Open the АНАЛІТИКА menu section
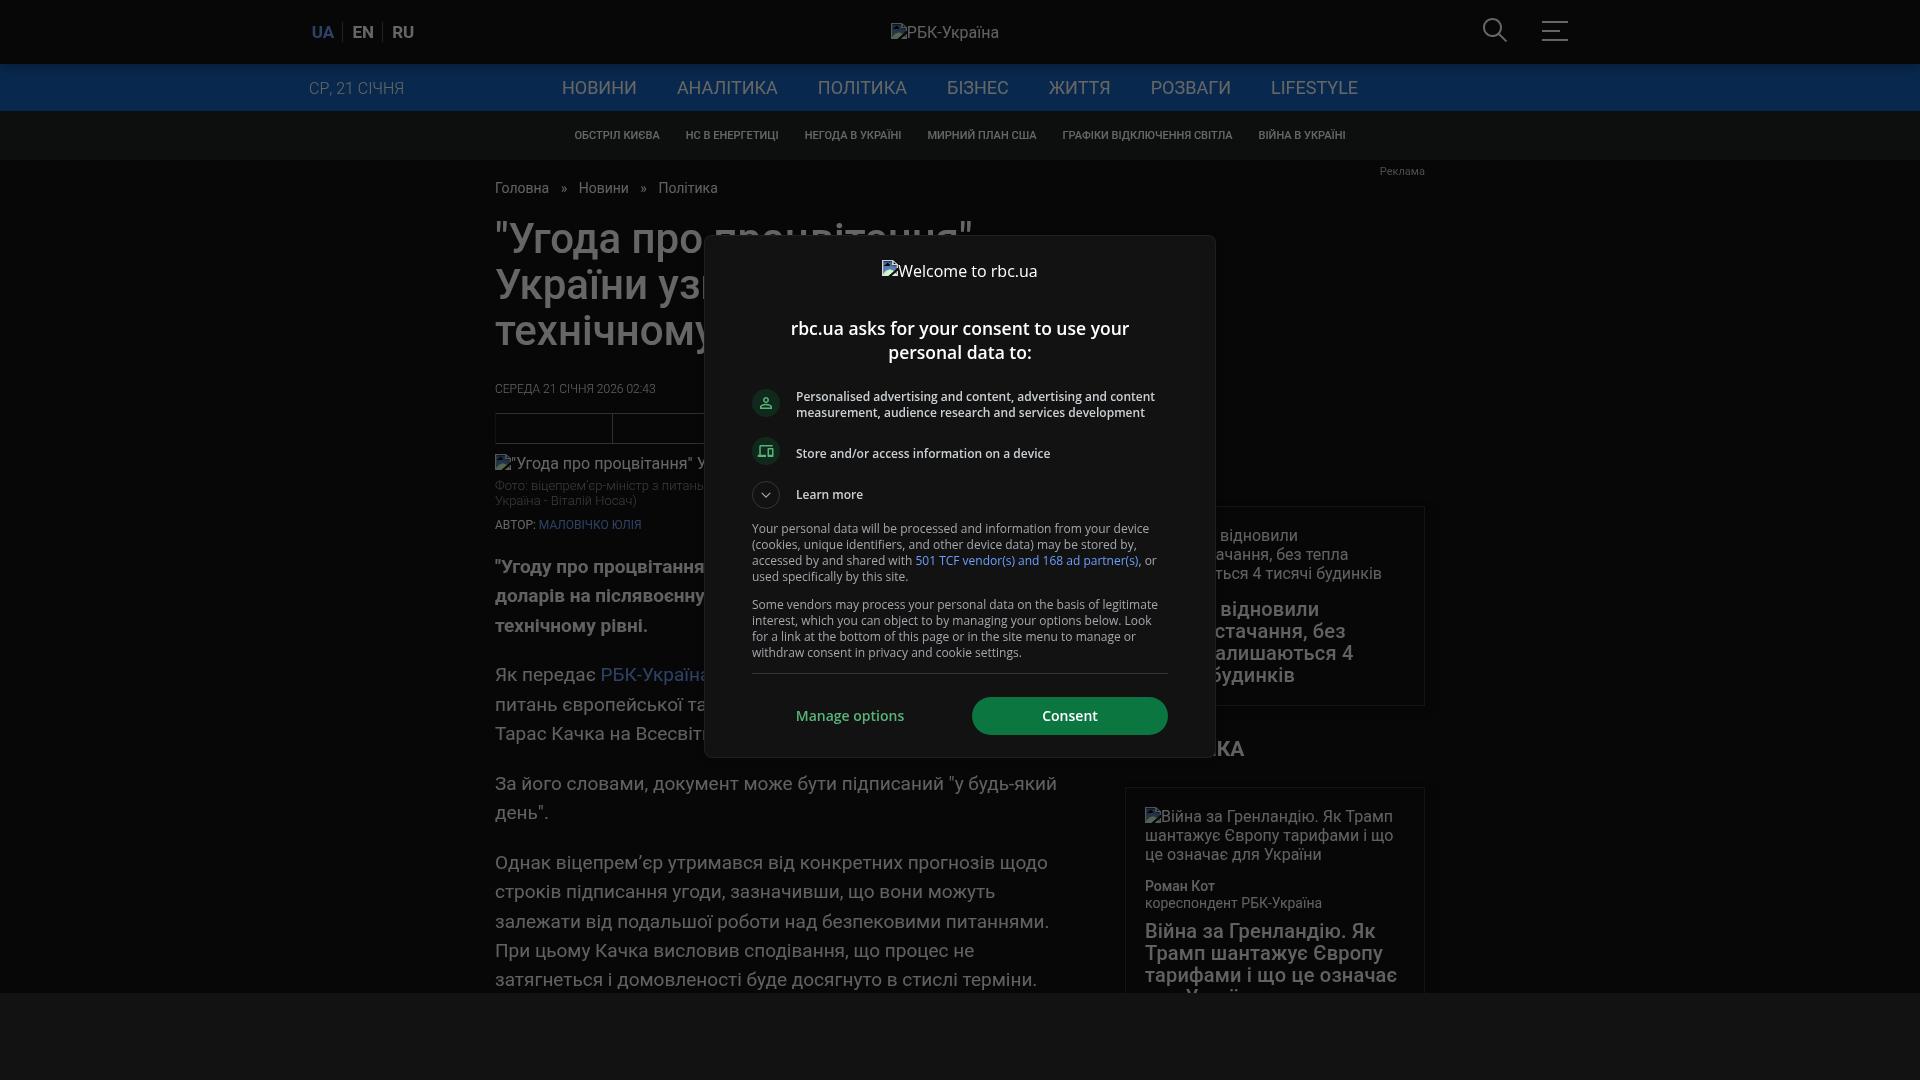This screenshot has width=1920, height=1080. 727,88
